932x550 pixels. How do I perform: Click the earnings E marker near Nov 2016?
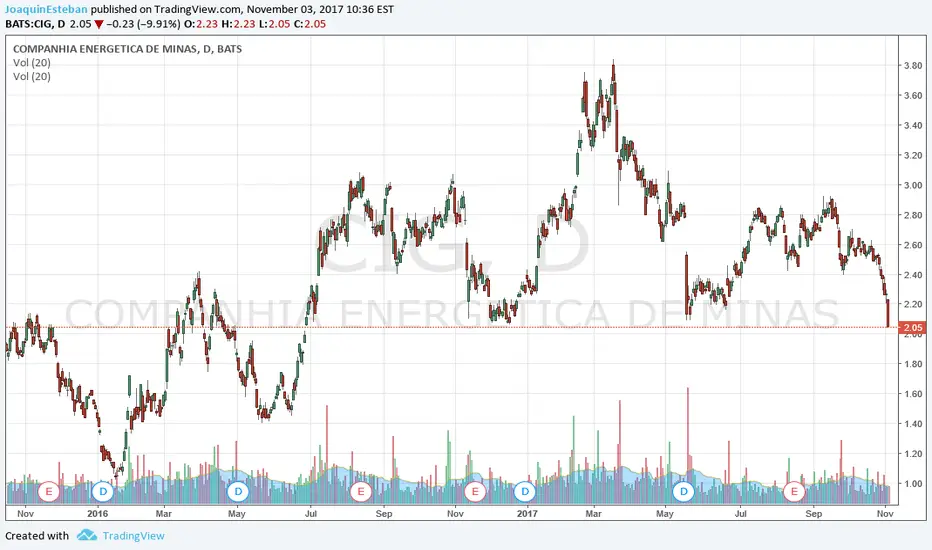474,492
